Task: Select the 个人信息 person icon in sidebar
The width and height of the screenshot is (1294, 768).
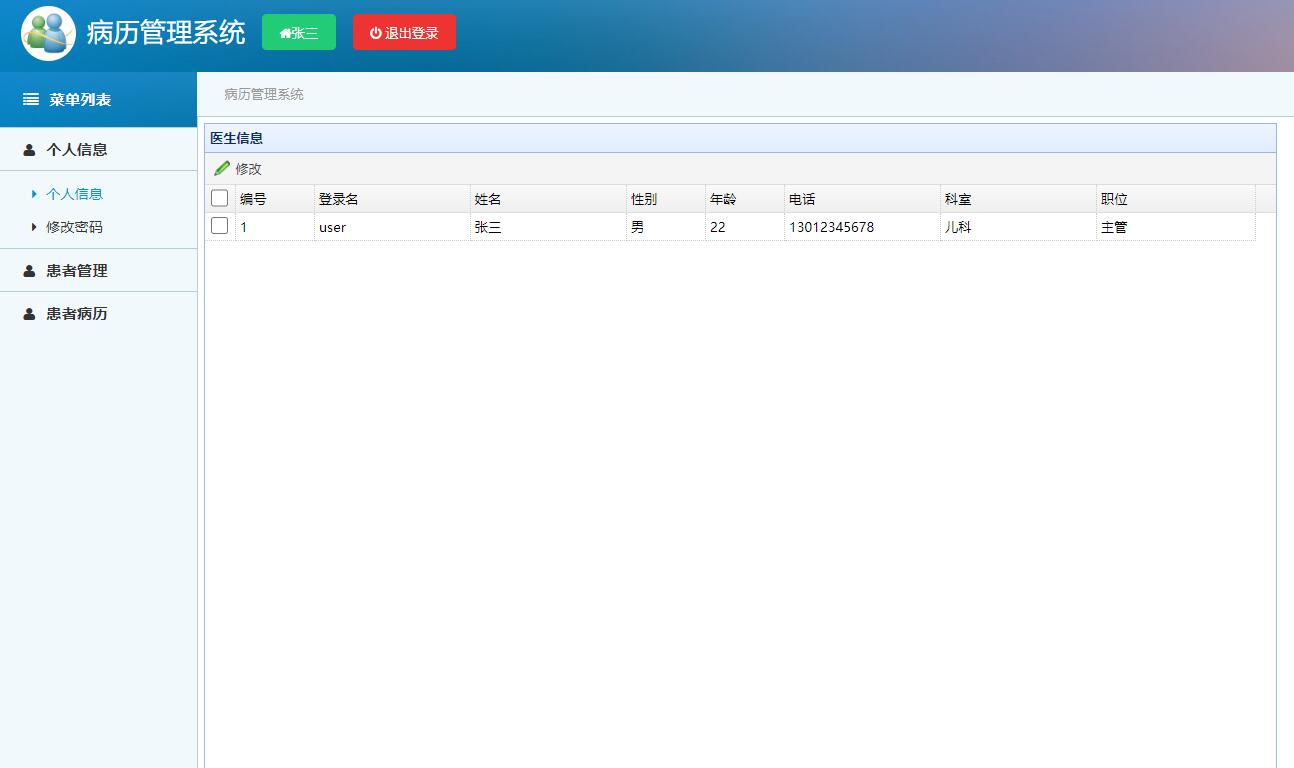Action: pos(27,149)
